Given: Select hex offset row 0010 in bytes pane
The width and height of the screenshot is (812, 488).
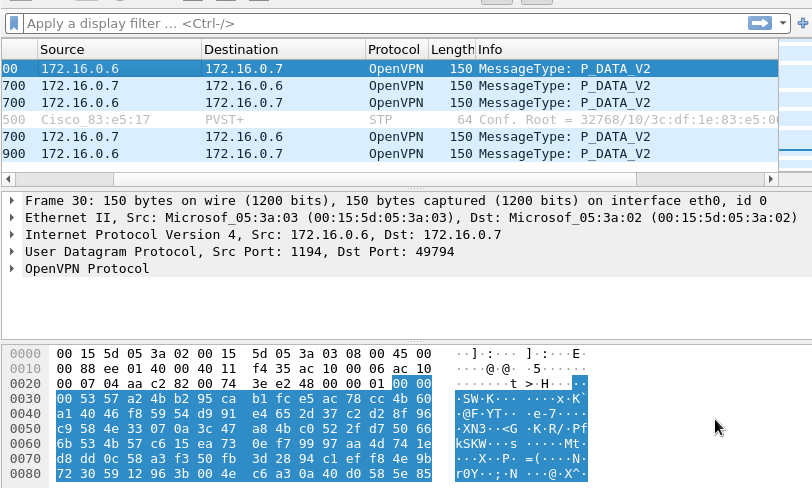Looking at the screenshot, I should (26, 371).
